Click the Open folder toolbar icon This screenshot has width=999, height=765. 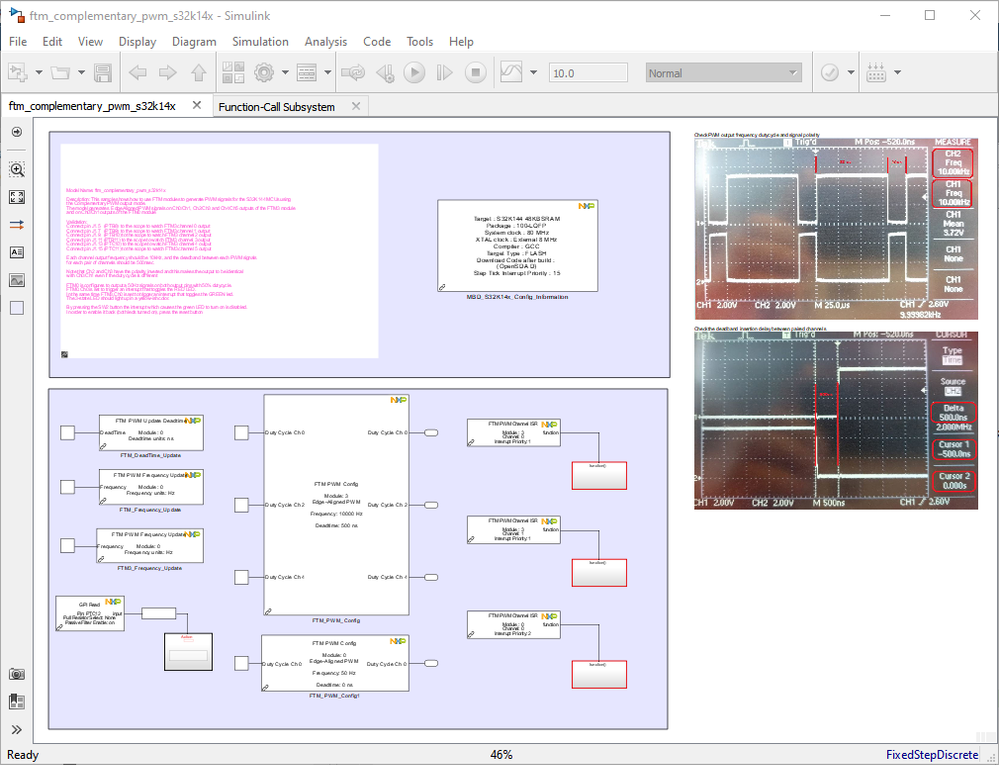point(61,73)
